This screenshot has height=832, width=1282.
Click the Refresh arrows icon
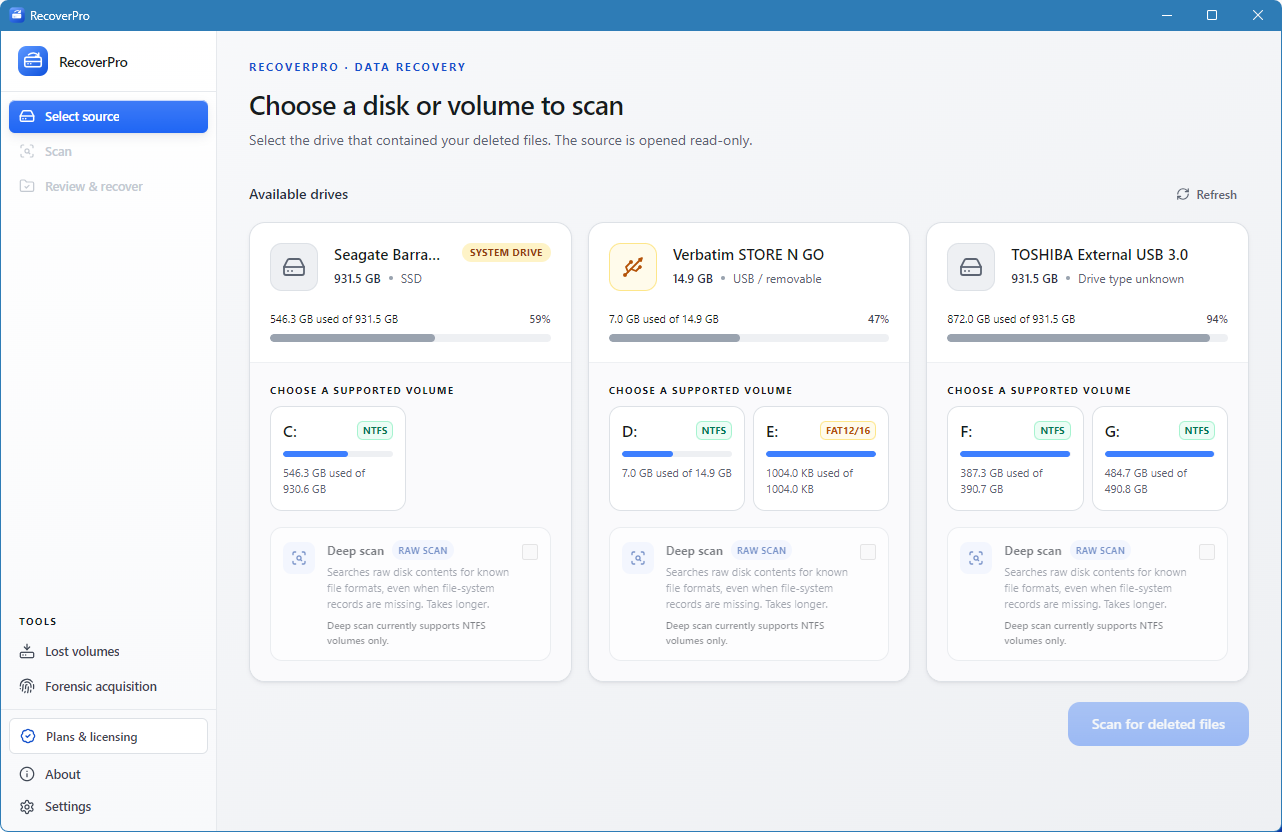pyautogui.click(x=1183, y=195)
